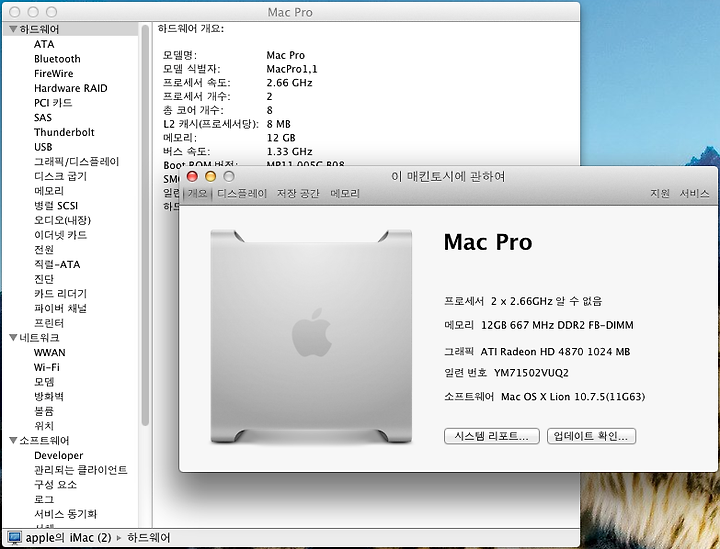Click the 네트워크 category header
The image size is (720, 549).
39,338
